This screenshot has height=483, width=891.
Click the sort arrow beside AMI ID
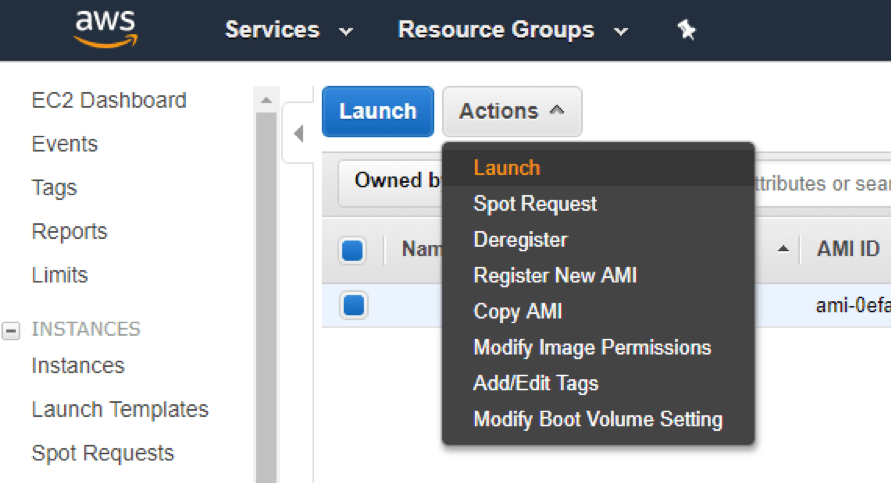[x=783, y=248]
